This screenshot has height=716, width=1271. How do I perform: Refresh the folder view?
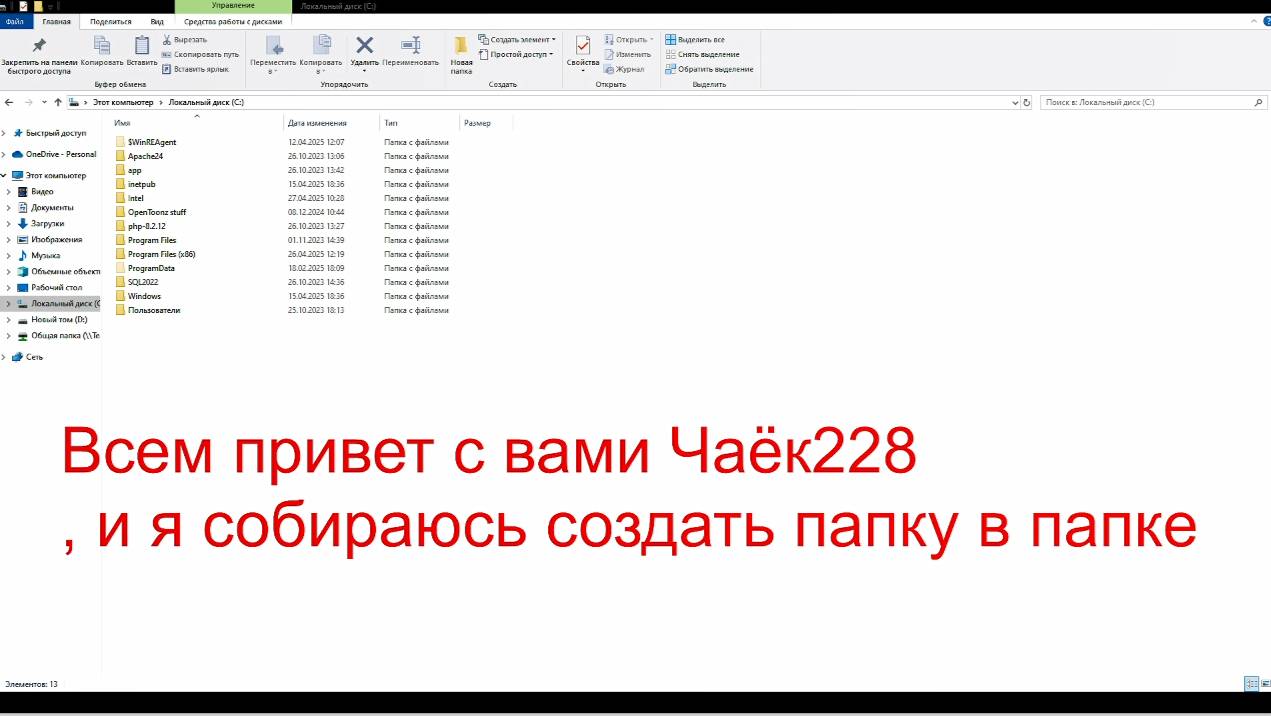click(x=1027, y=102)
